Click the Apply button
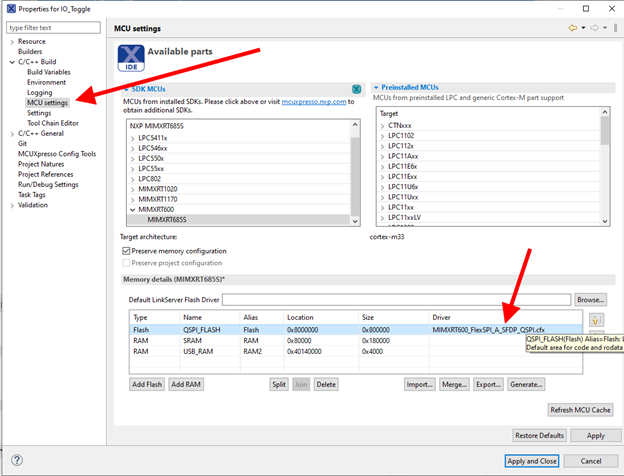624x476 pixels. click(x=596, y=435)
